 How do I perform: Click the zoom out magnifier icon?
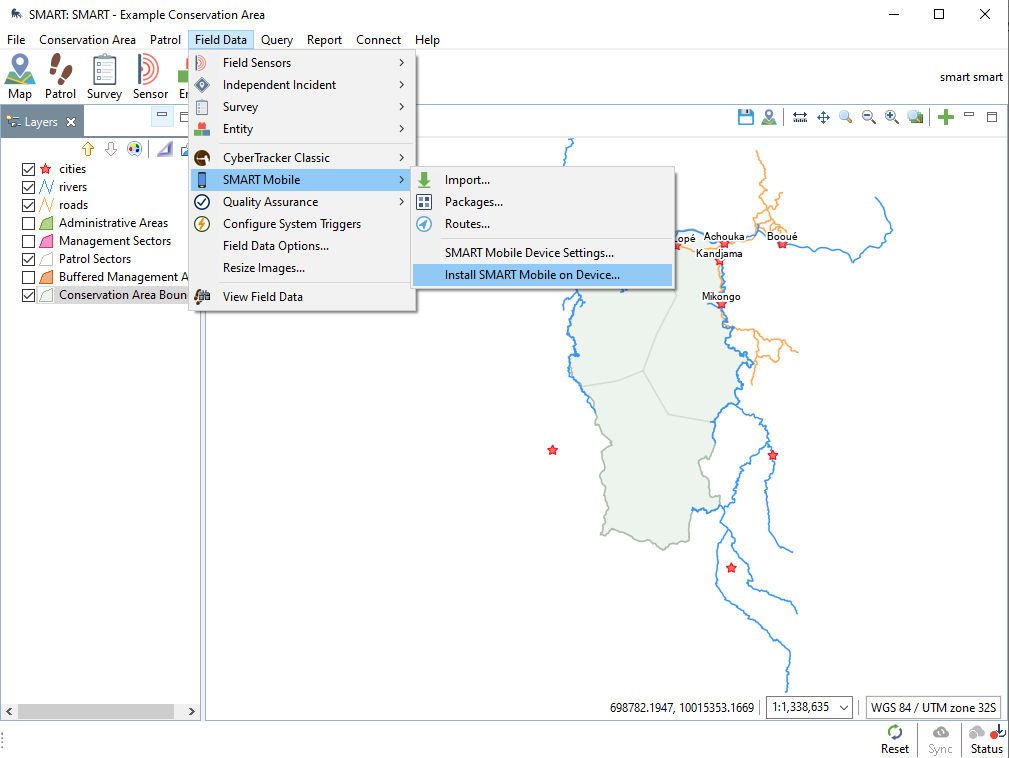tap(868, 117)
